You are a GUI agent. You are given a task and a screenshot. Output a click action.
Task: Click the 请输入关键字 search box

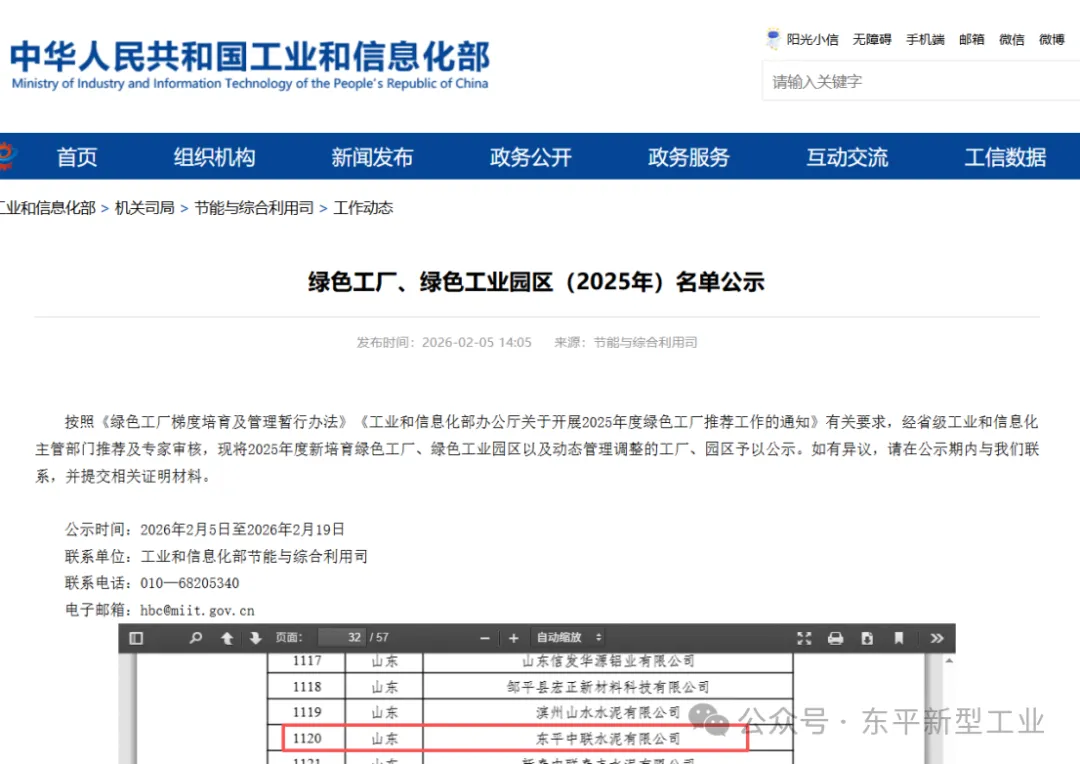[921, 81]
